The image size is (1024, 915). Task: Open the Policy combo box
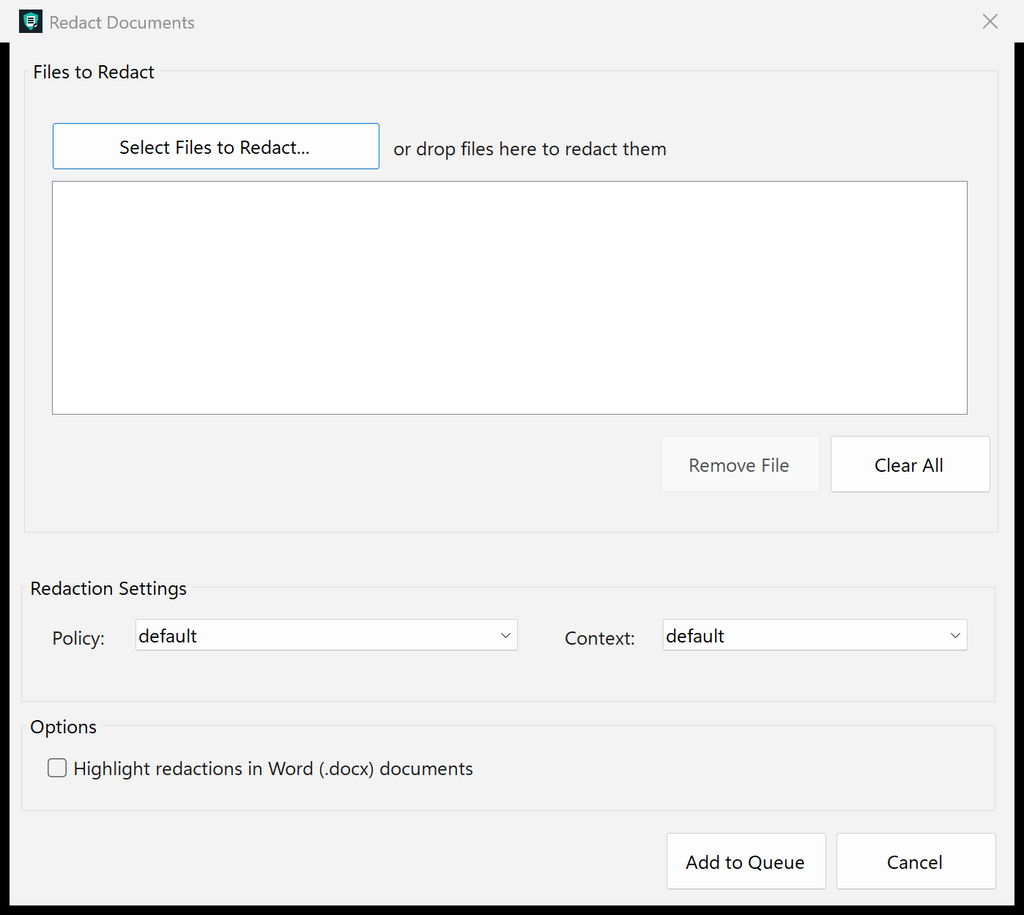[327, 635]
